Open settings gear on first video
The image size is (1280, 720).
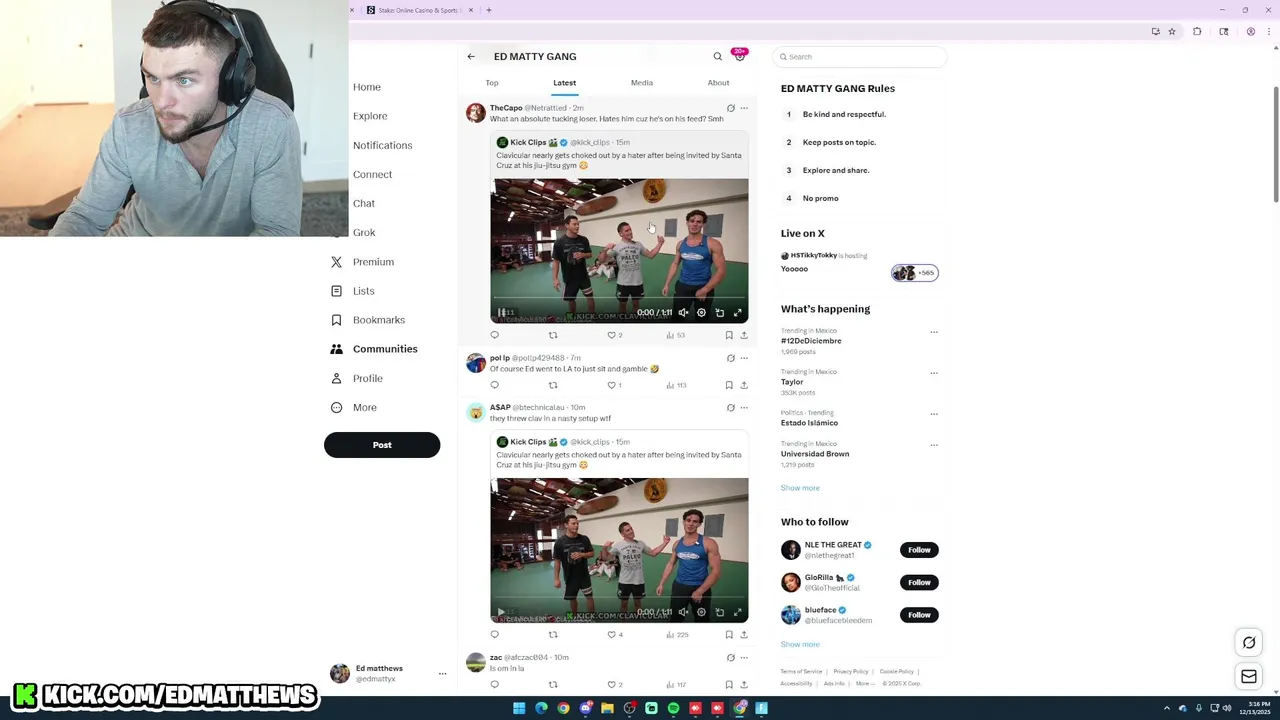701,312
